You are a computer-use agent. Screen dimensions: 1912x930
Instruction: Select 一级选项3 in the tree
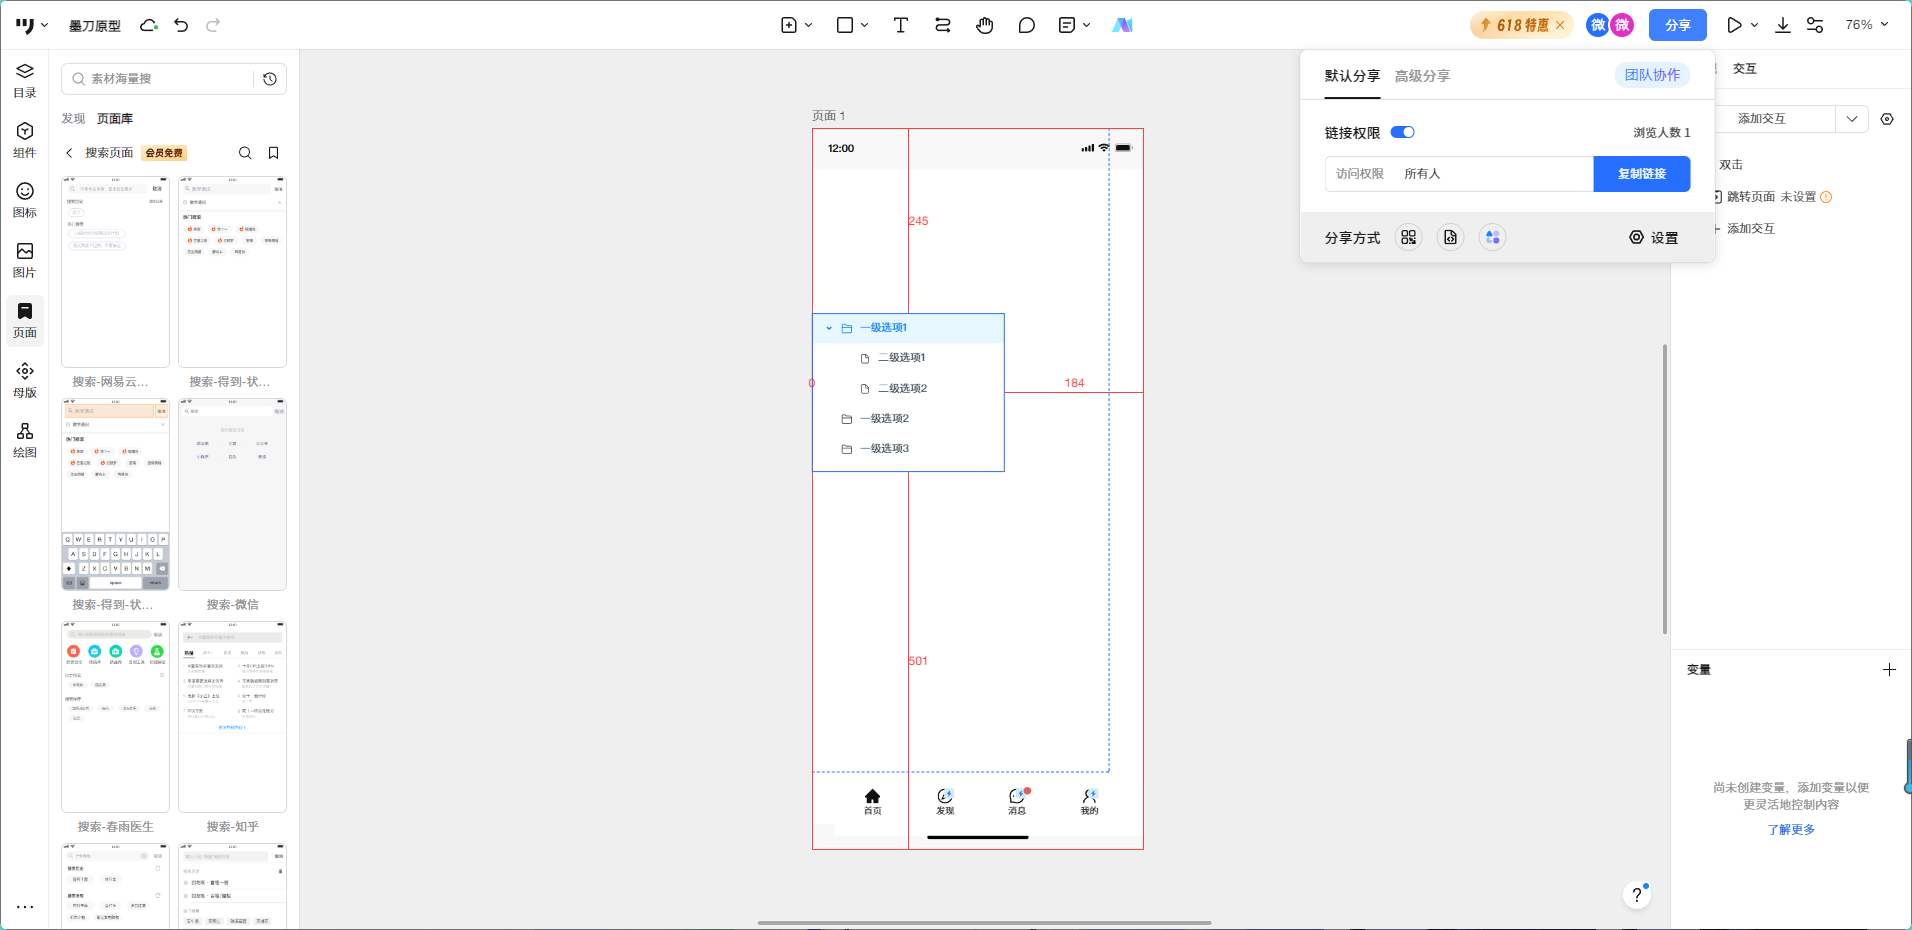tap(908, 449)
